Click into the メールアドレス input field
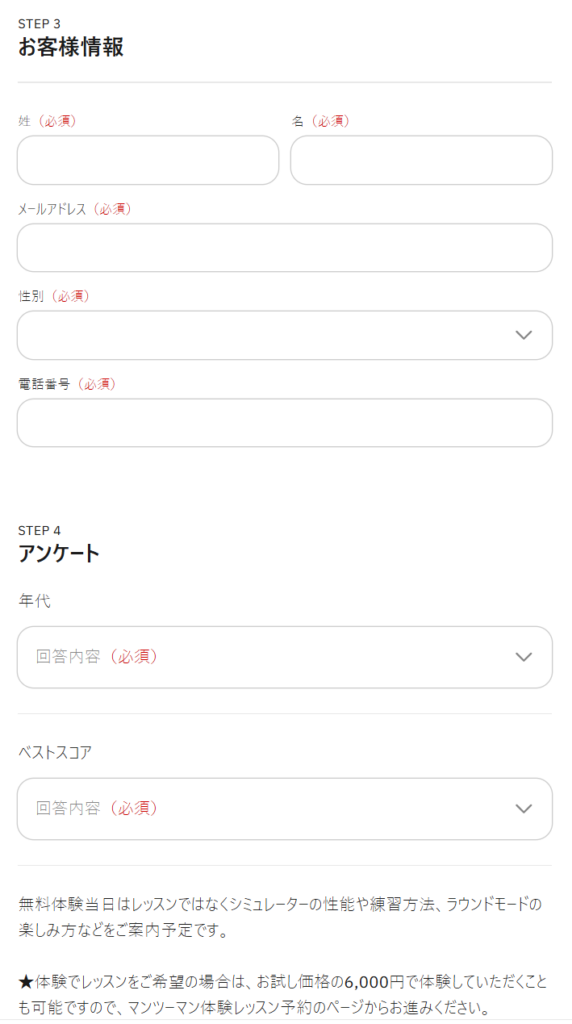The image size is (572, 1024). [285, 248]
